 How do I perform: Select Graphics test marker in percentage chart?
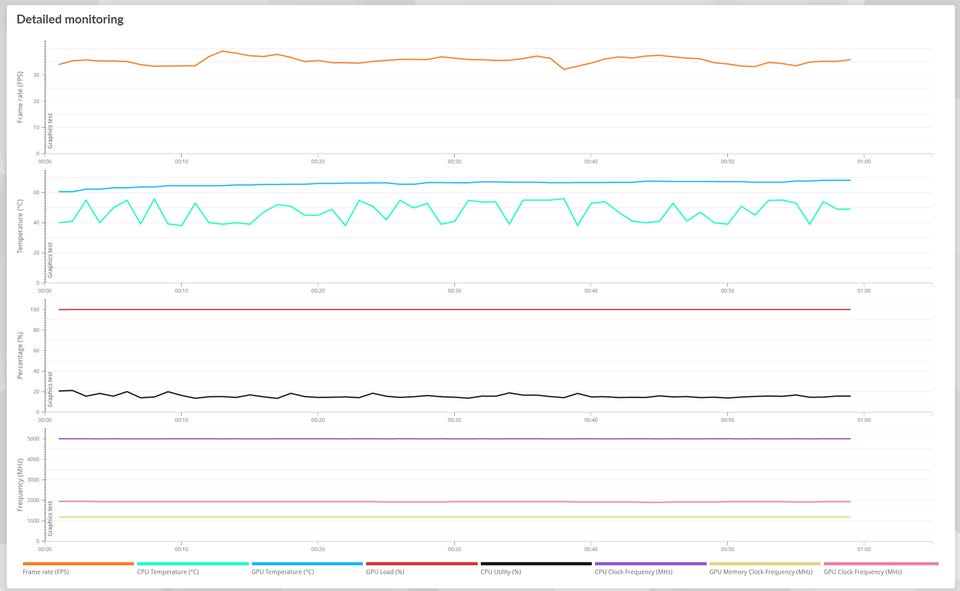[x=50, y=390]
